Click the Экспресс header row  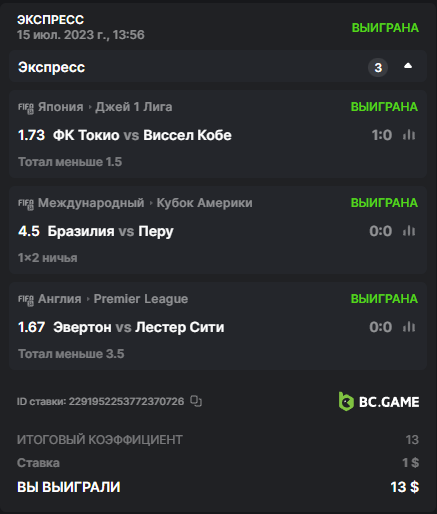218,66
